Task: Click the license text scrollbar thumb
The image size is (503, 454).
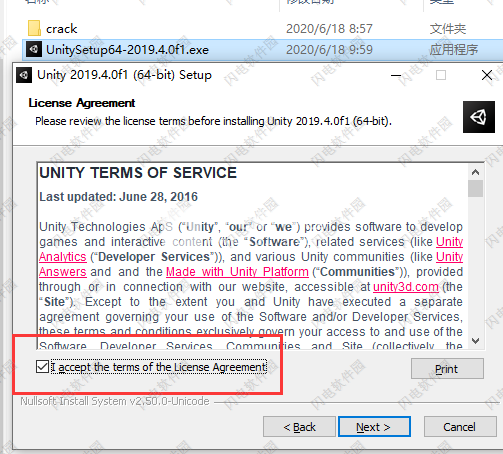Action: click(475, 189)
